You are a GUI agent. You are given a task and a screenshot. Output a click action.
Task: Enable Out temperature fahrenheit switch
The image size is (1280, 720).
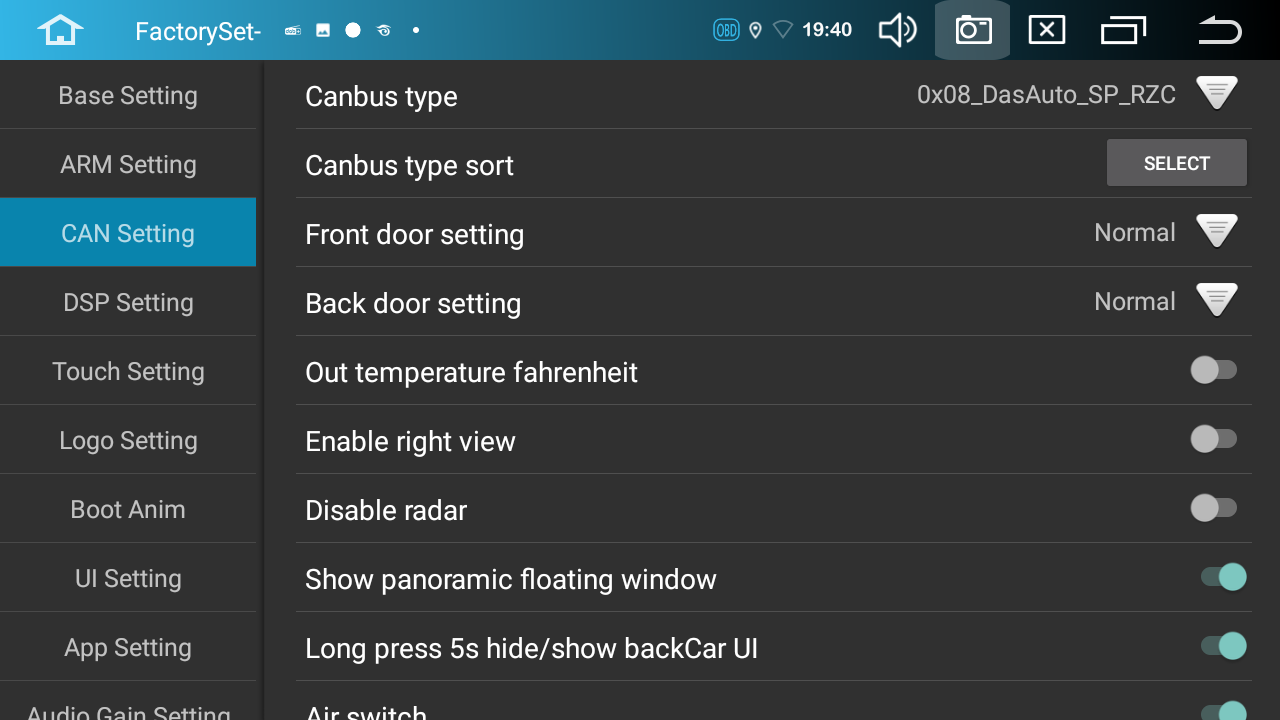1214,370
